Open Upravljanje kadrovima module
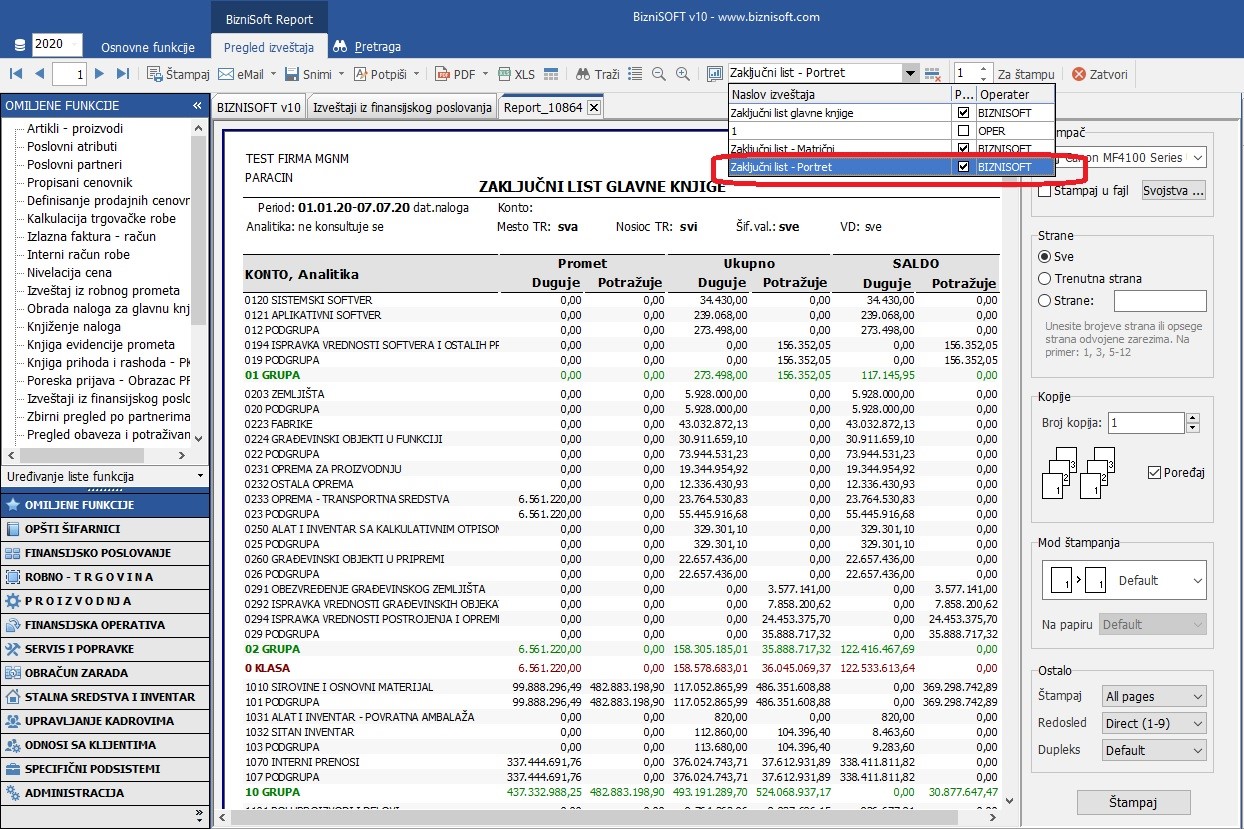 click(105, 721)
